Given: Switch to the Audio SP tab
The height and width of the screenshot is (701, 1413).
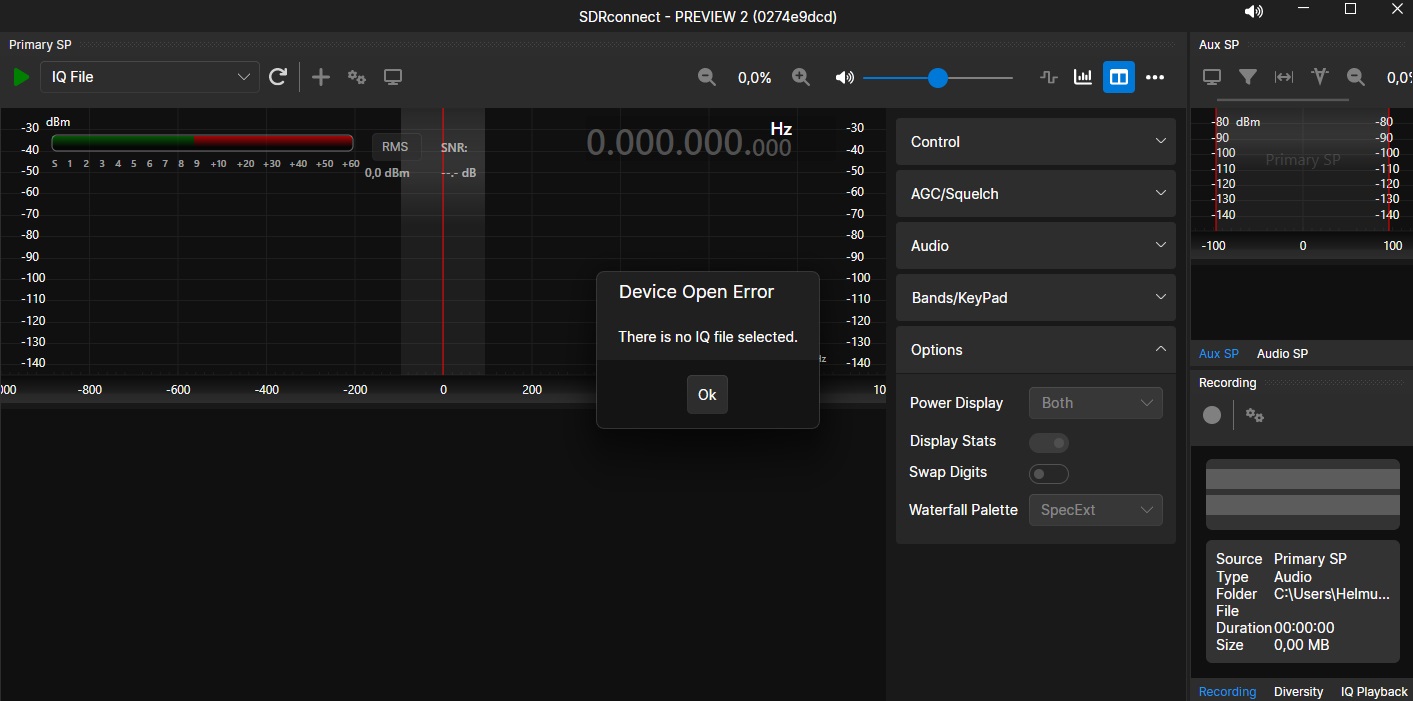Looking at the screenshot, I should click(x=1282, y=354).
